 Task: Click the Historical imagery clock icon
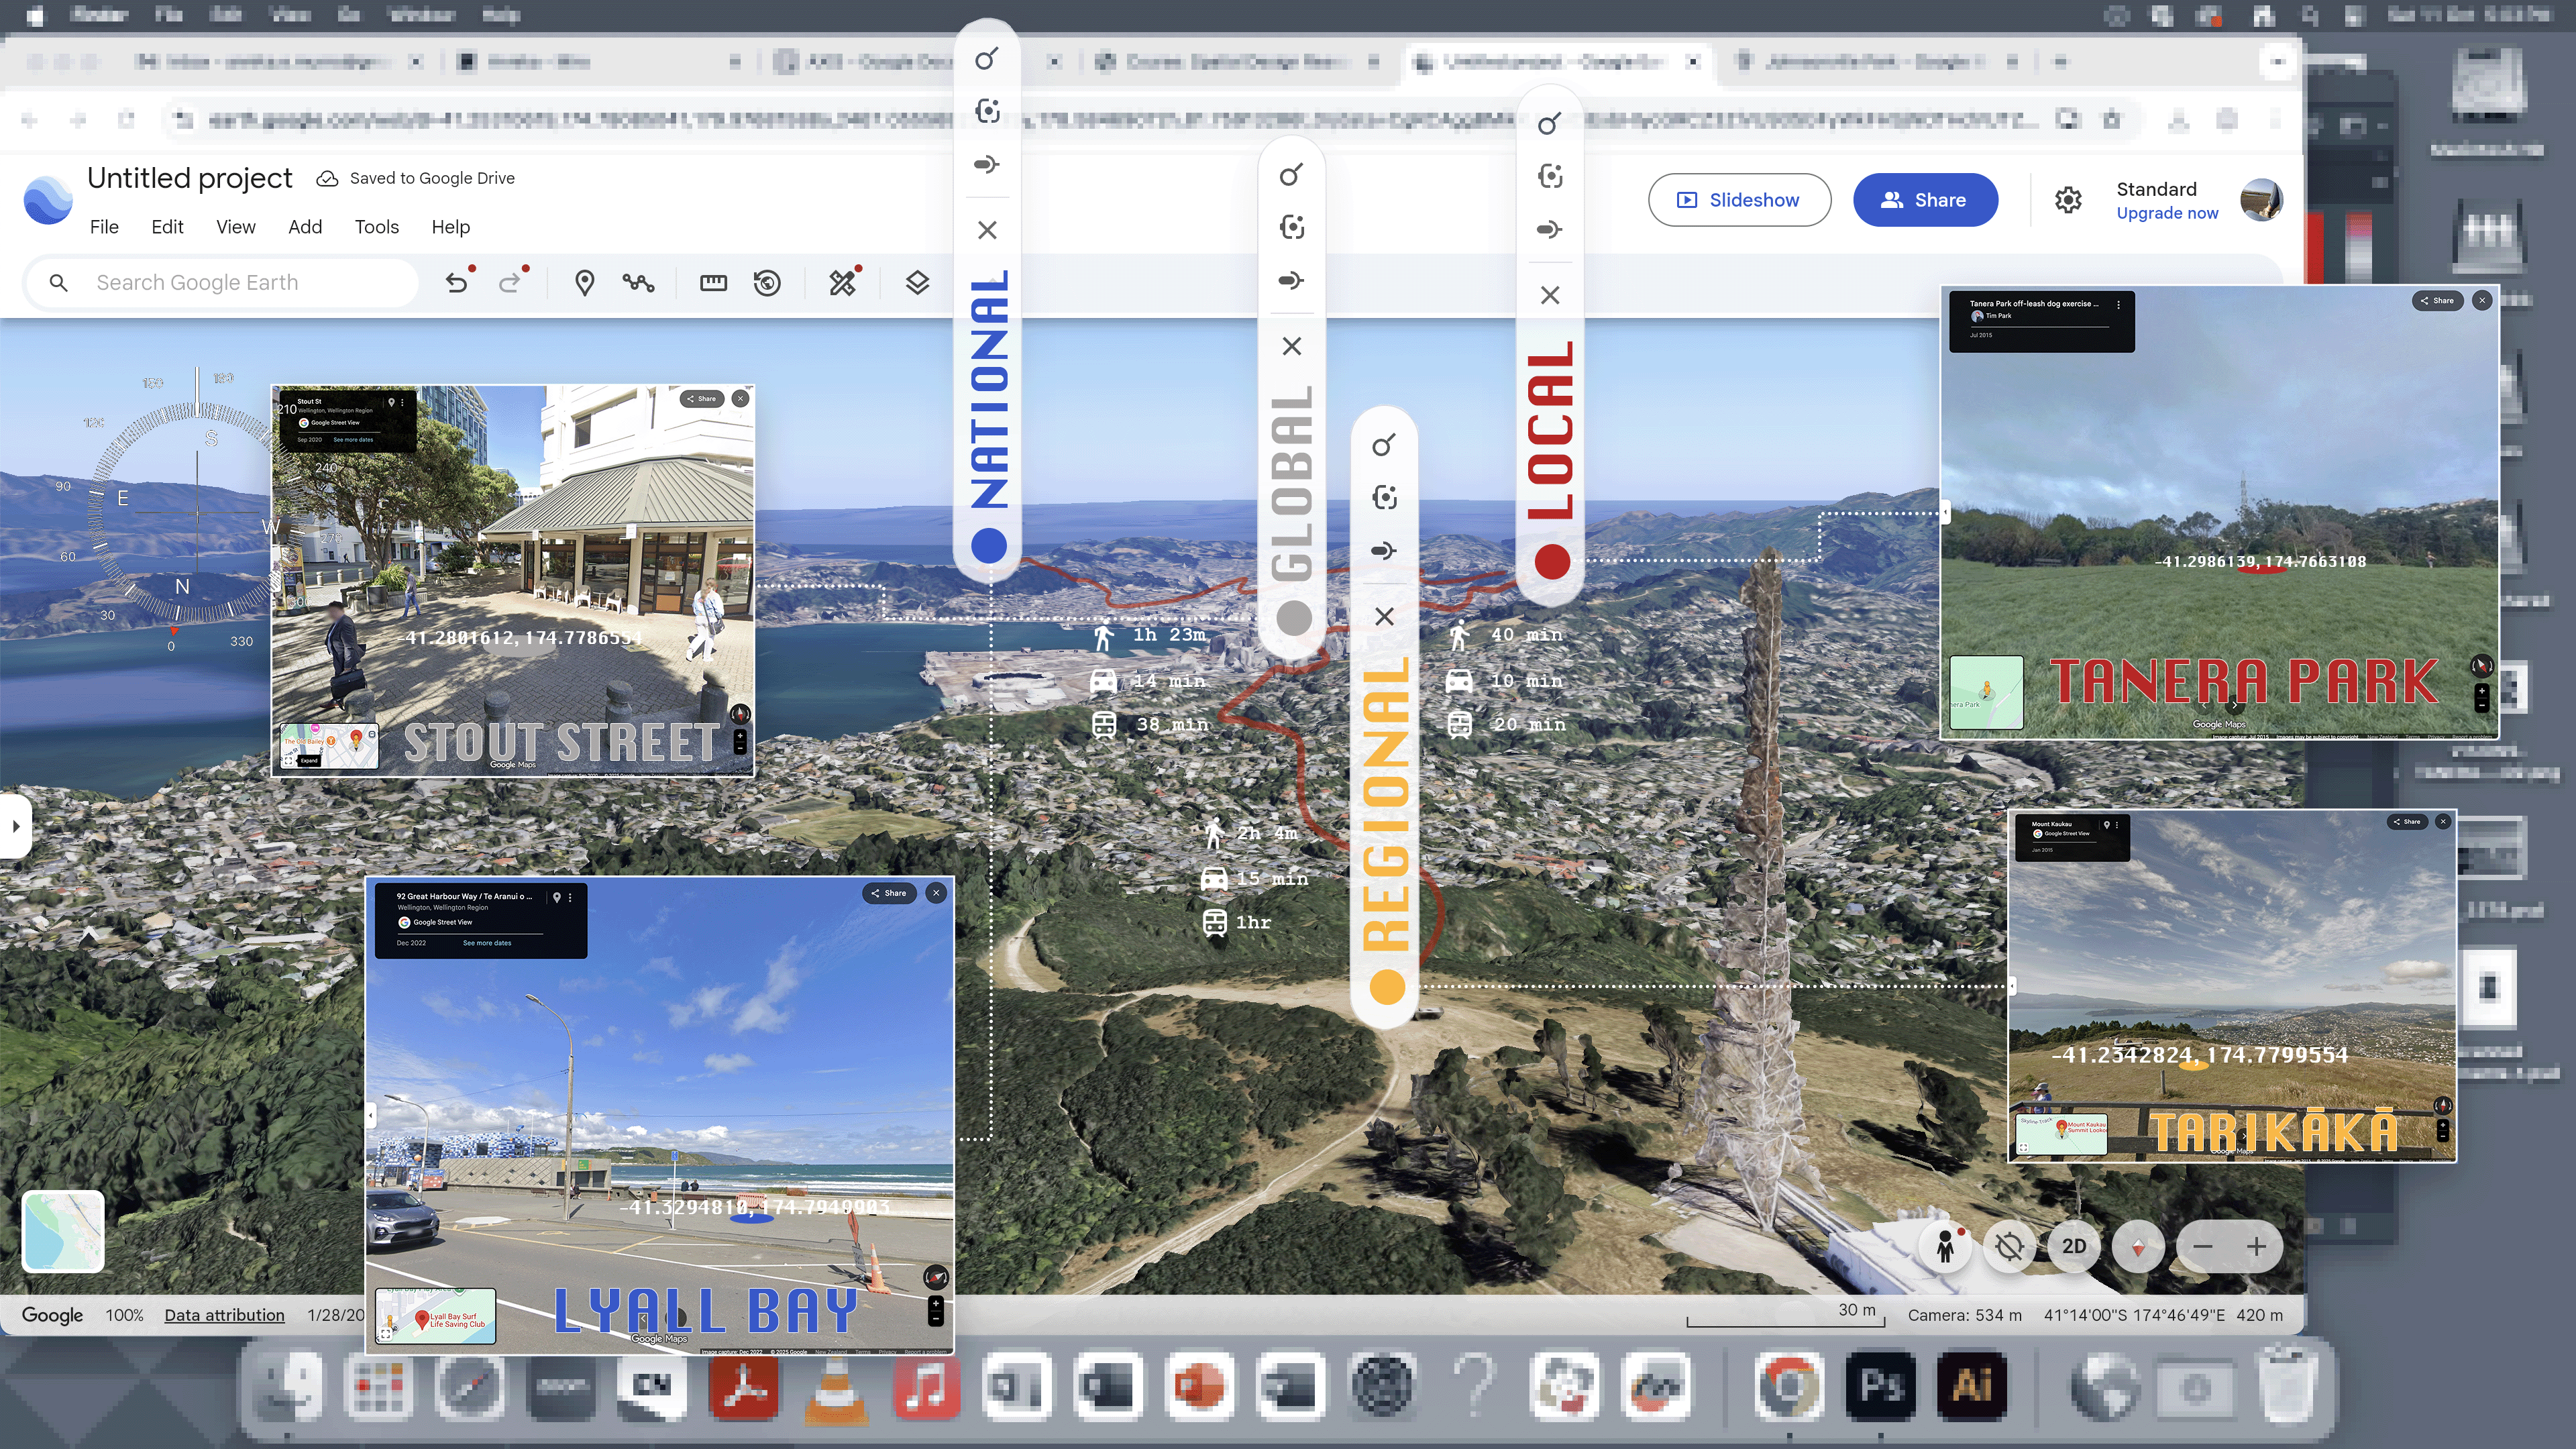767,283
